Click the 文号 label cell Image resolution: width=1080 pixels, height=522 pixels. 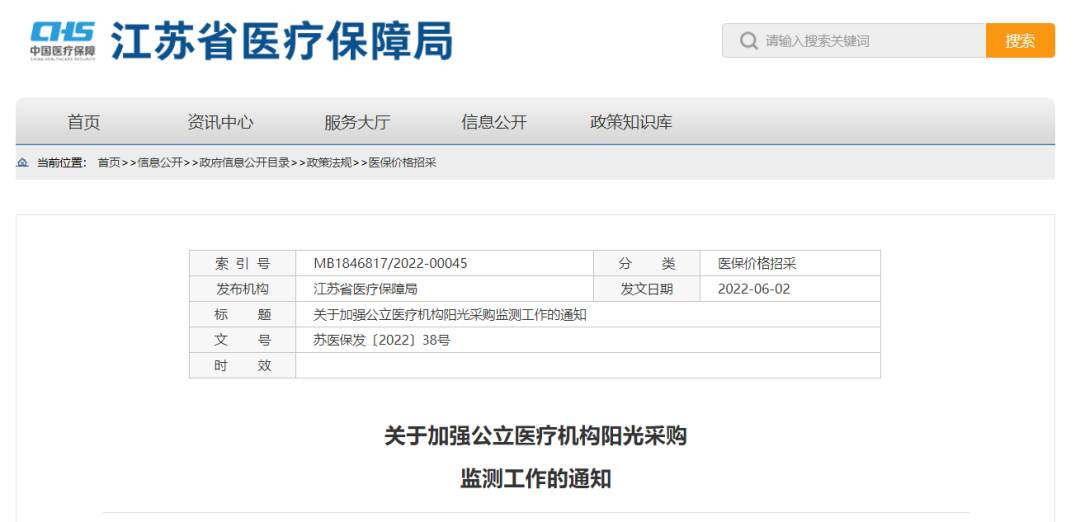tap(242, 340)
